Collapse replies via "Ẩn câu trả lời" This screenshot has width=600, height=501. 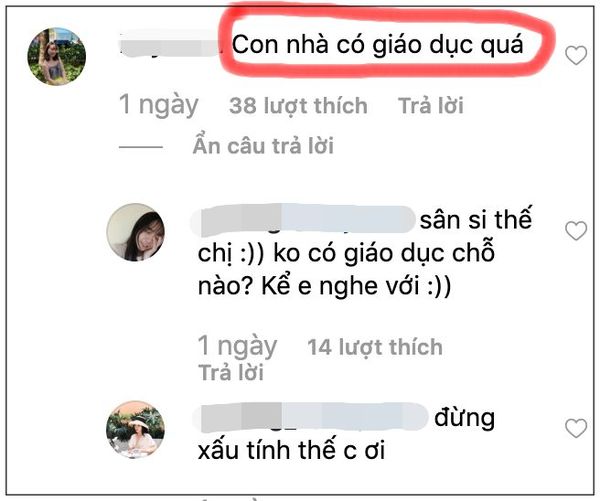[263, 146]
